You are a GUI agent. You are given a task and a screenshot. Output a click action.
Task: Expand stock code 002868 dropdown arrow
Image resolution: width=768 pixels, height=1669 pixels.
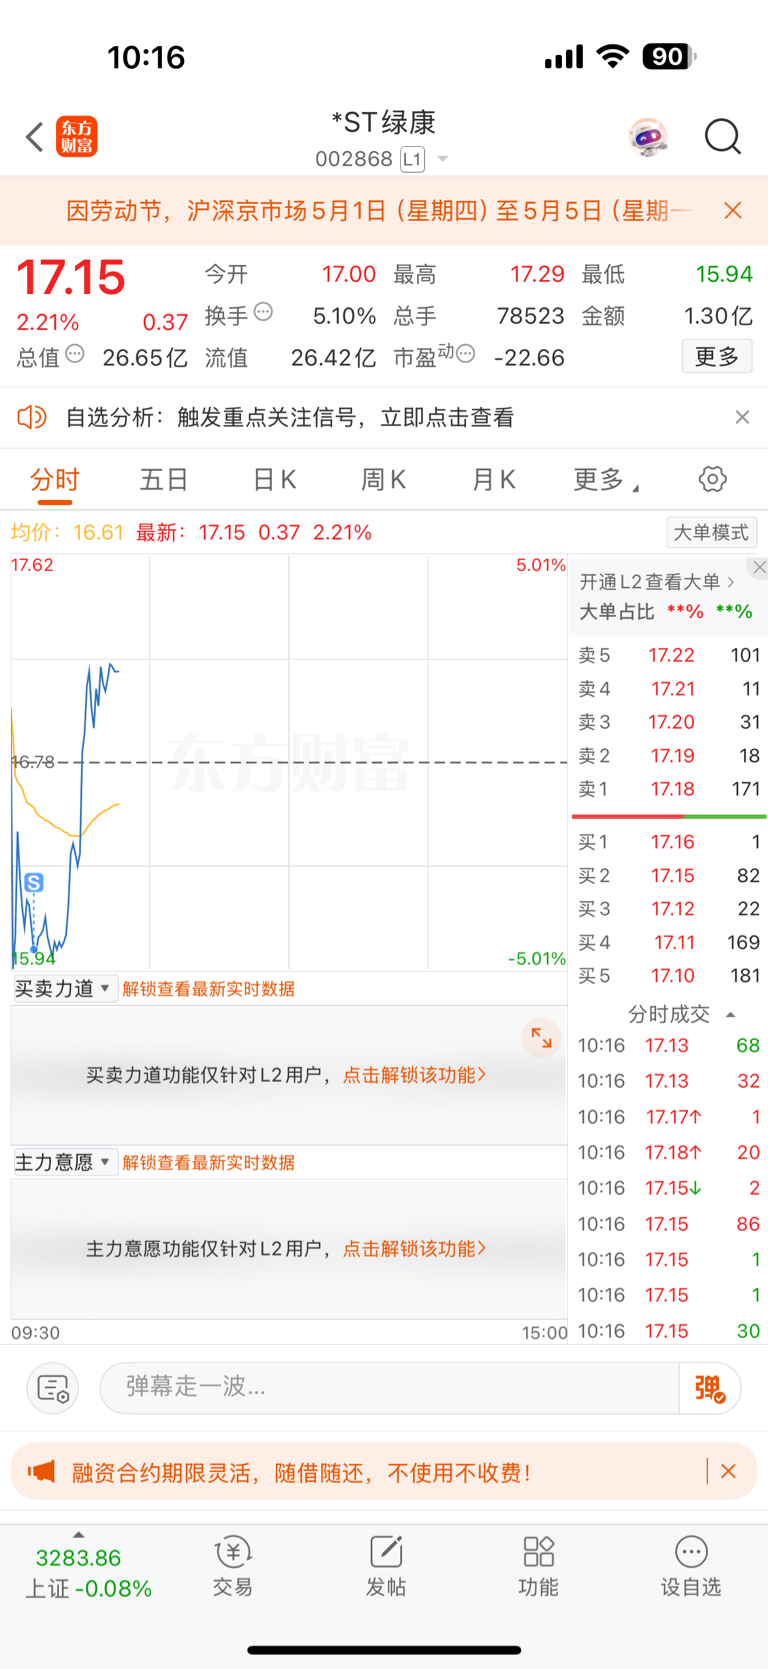(443, 159)
